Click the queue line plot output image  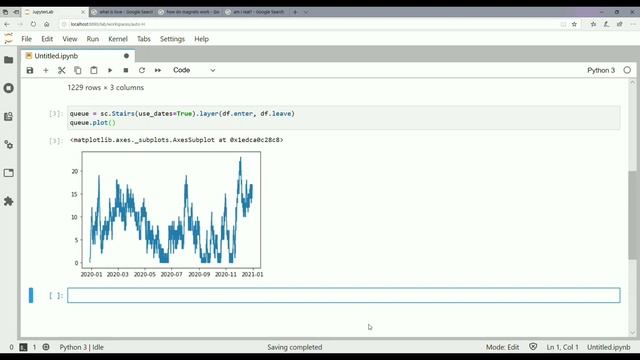(x=167, y=215)
